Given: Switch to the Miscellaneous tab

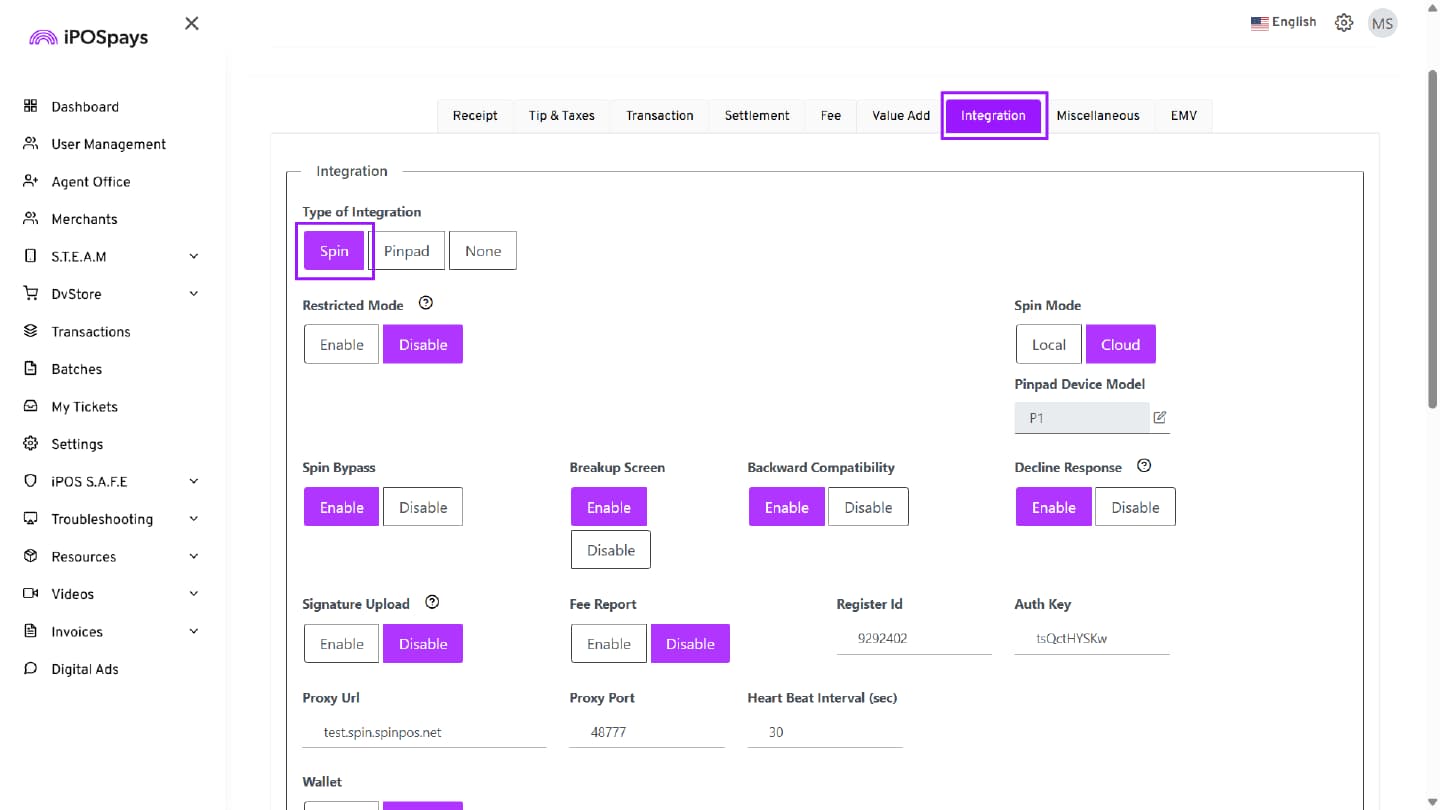Looking at the screenshot, I should tap(1097, 116).
